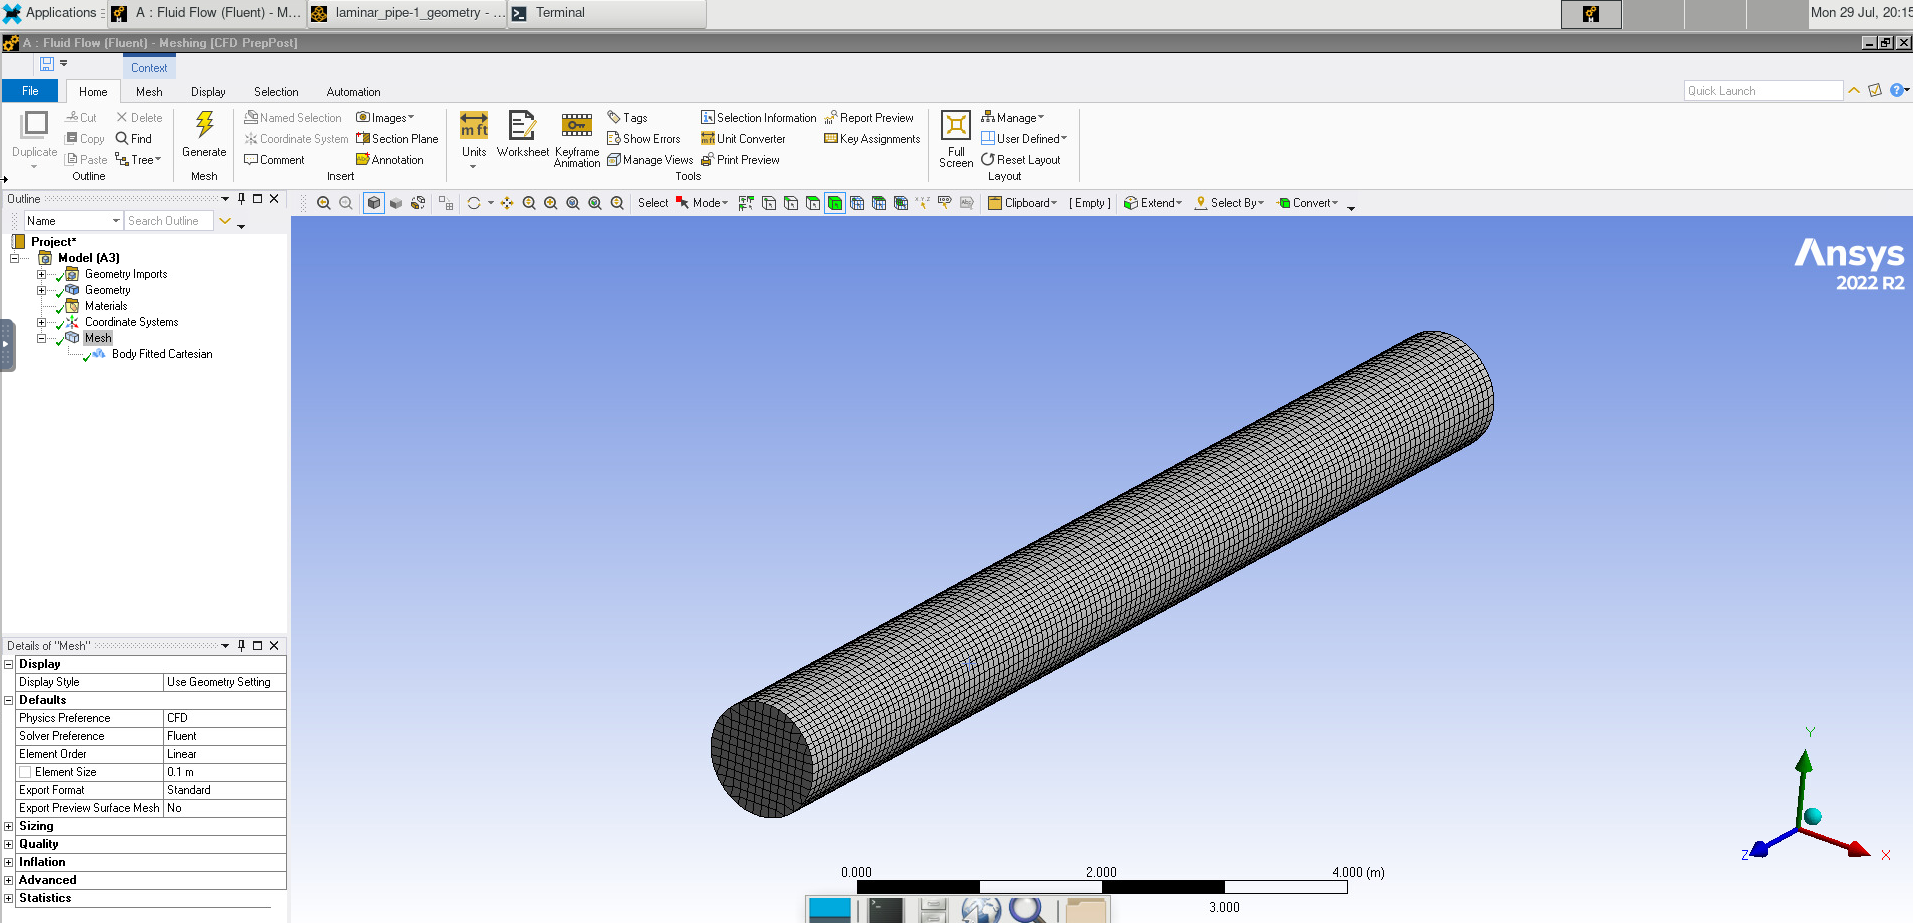Image resolution: width=1913 pixels, height=923 pixels.
Task: Click the cyan isometric ball on triad
Action: [1813, 816]
